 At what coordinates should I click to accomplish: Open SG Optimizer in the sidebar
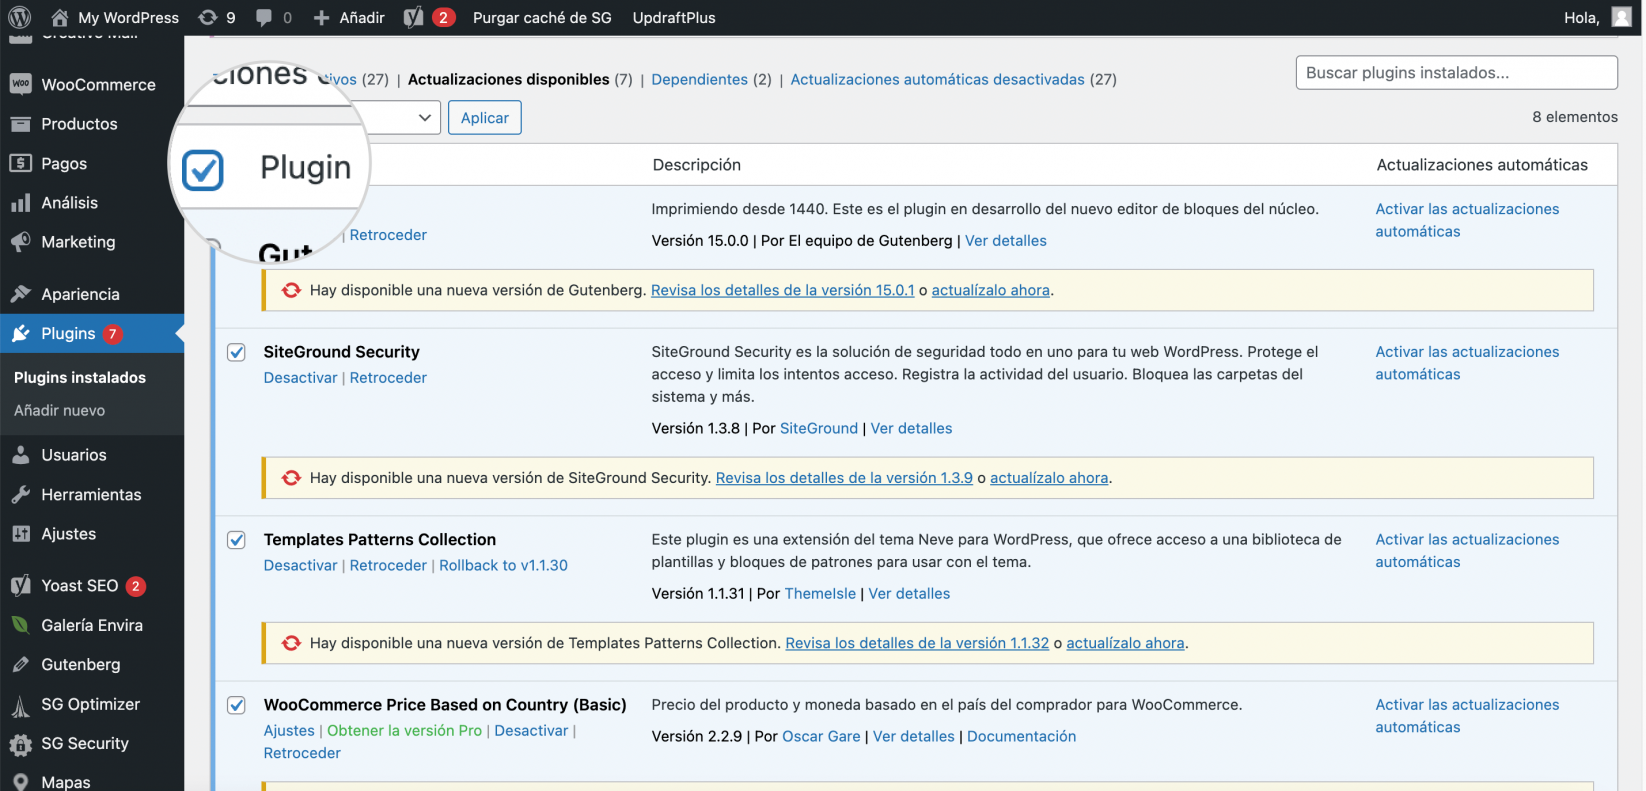point(92,704)
